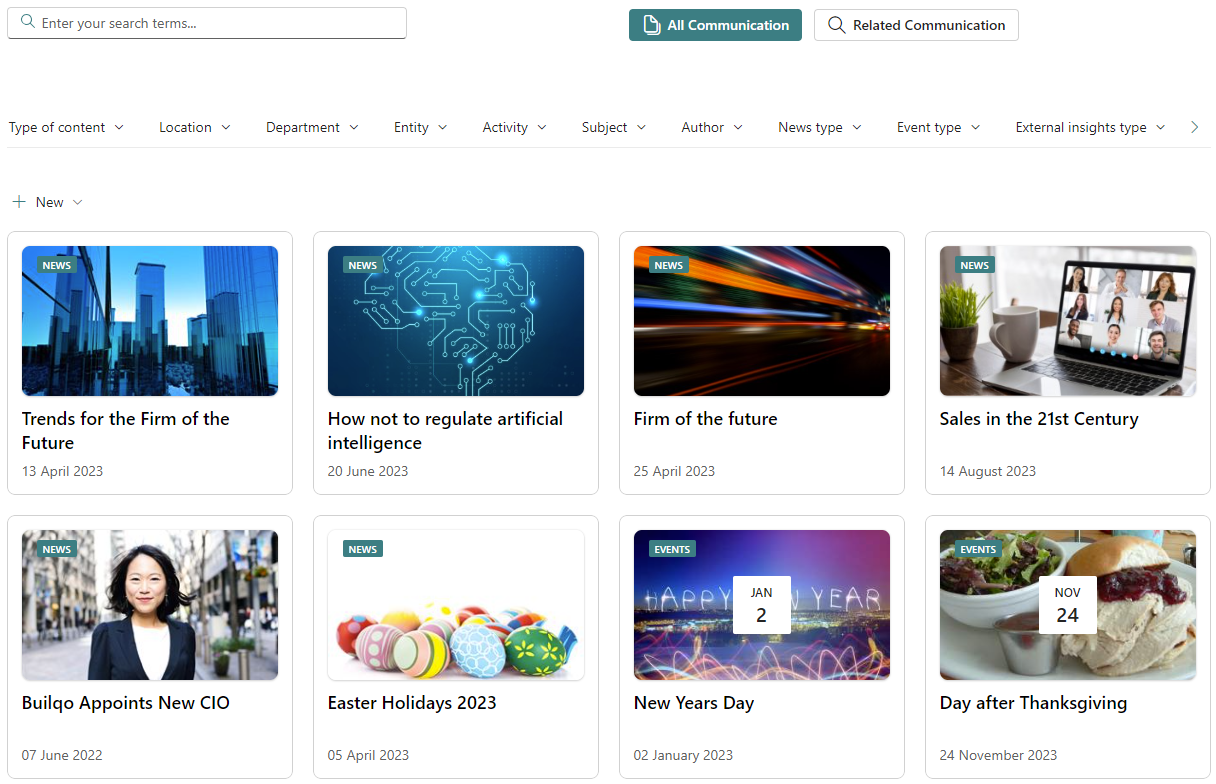1216x784 pixels.
Task: Click the plus icon beside New
Action: [19, 202]
